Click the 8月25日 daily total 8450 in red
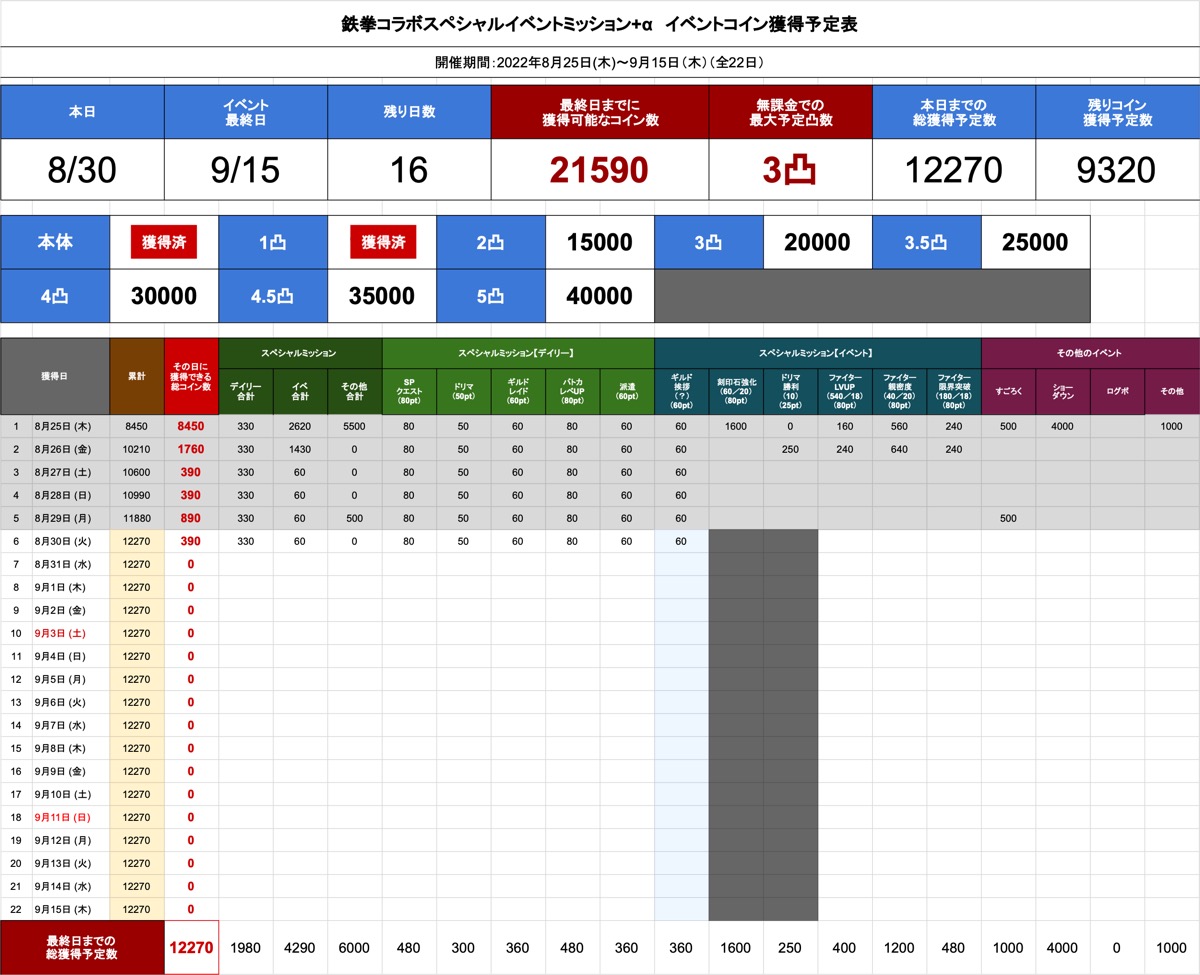The image size is (1200, 975). [190, 426]
